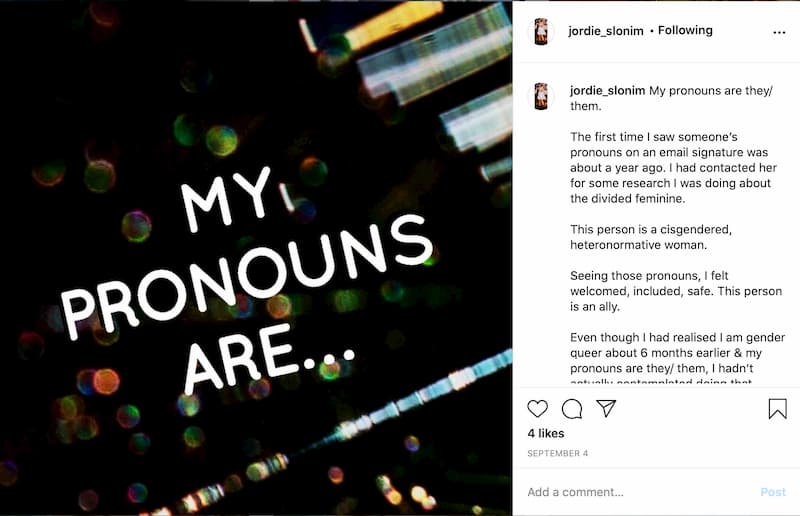Click the cisgendered heteronormative woman paragraph
Image resolution: width=800 pixels, height=516 pixels.
651,237
